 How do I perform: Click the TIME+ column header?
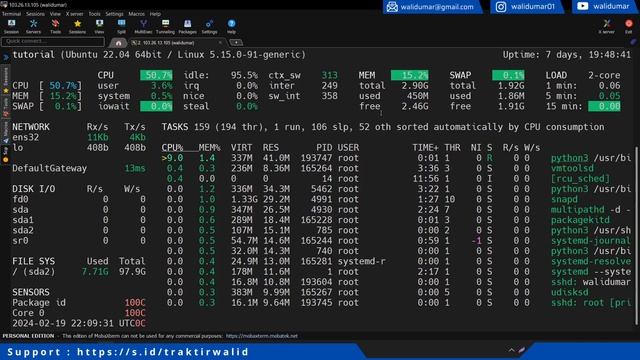(425, 147)
